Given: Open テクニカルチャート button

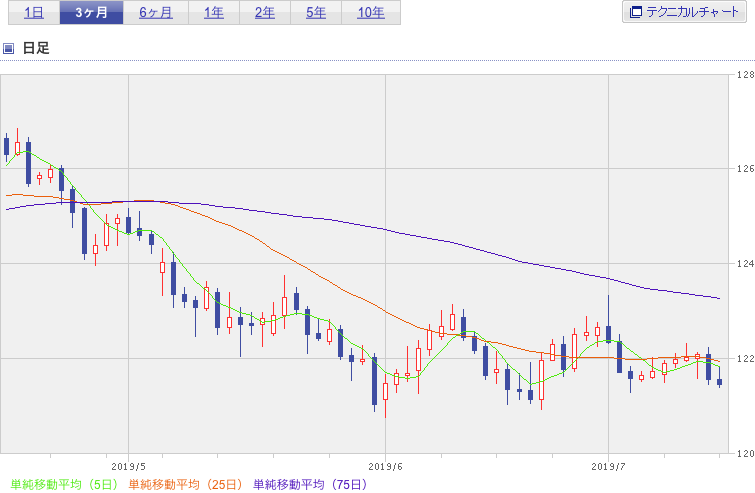Looking at the screenshot, I should pos(684,12).
